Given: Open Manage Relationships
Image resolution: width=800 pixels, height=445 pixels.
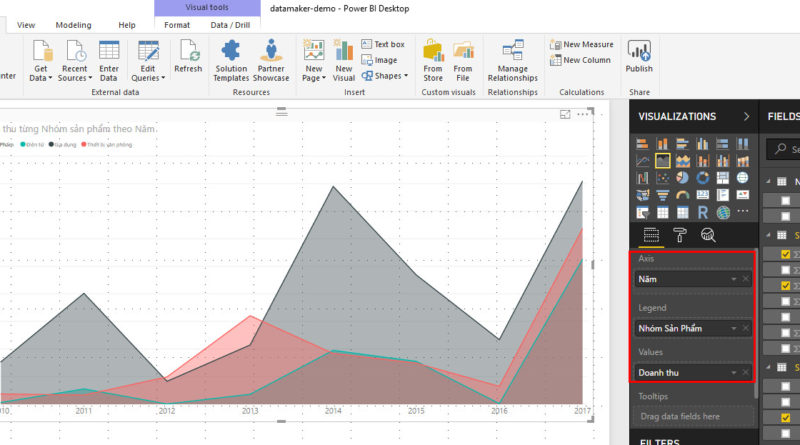Looking at the screenshot, I should (512, 61).
